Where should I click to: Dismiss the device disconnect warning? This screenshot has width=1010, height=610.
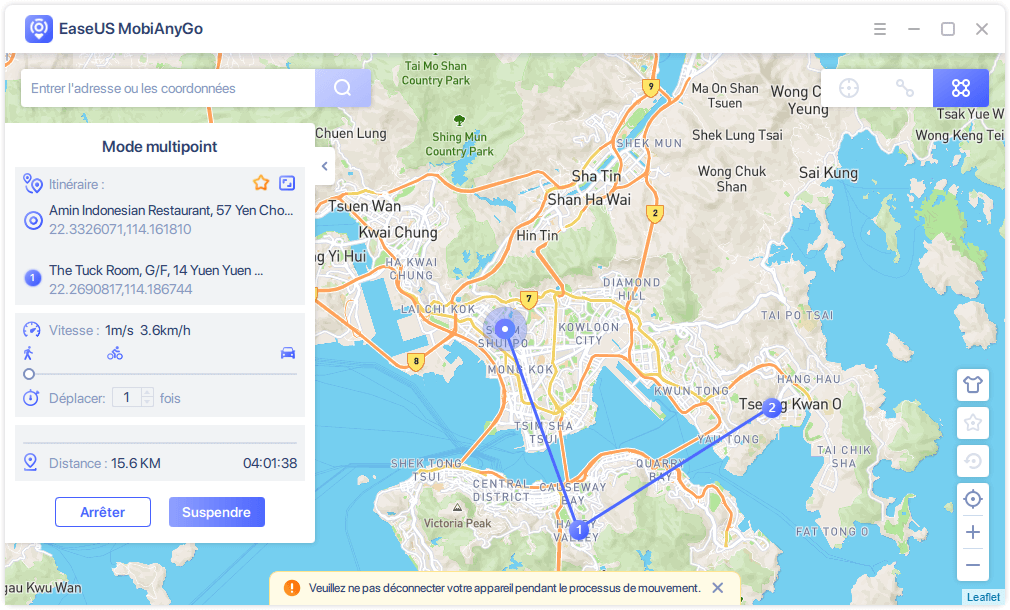[717, 588]
